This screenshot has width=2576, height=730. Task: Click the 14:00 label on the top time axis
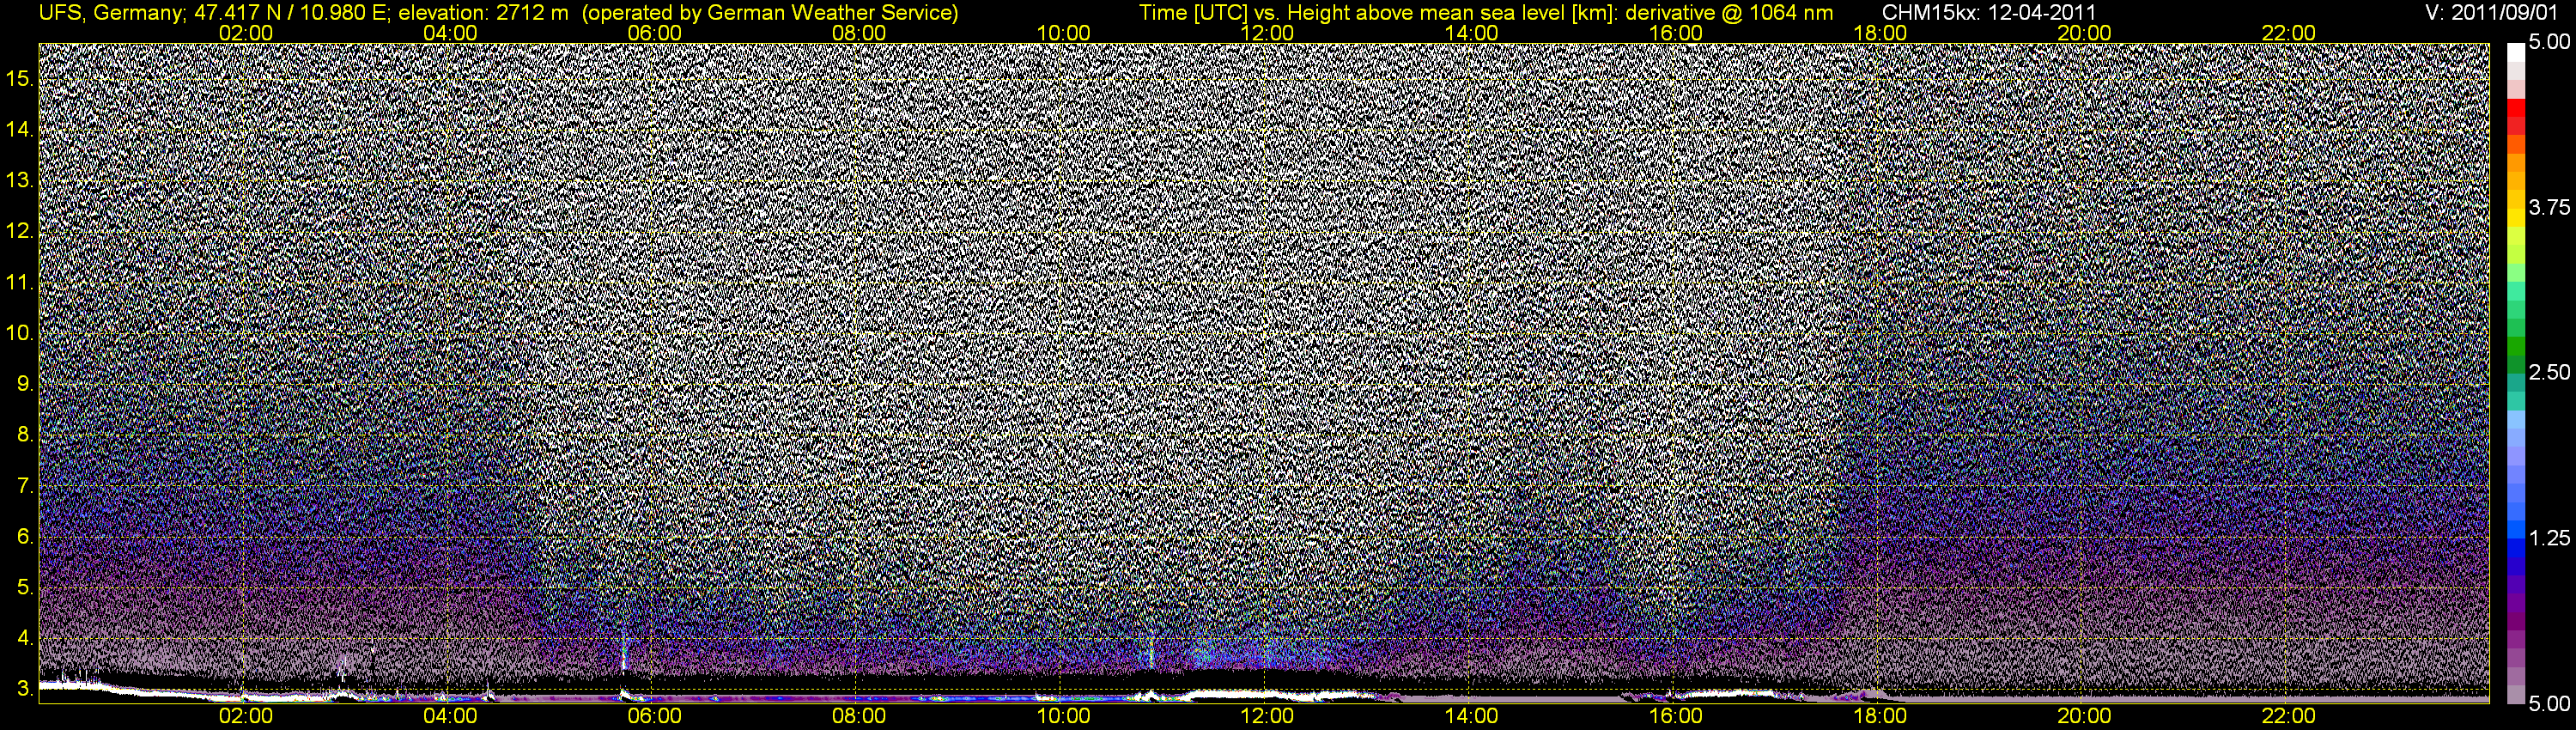[x=1472, y=33]
